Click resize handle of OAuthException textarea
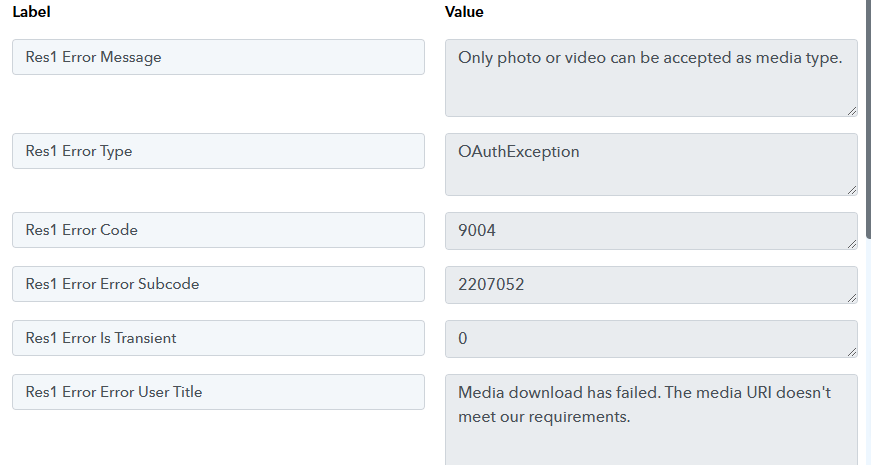The image size is (871, 465). tap(852, 190)
